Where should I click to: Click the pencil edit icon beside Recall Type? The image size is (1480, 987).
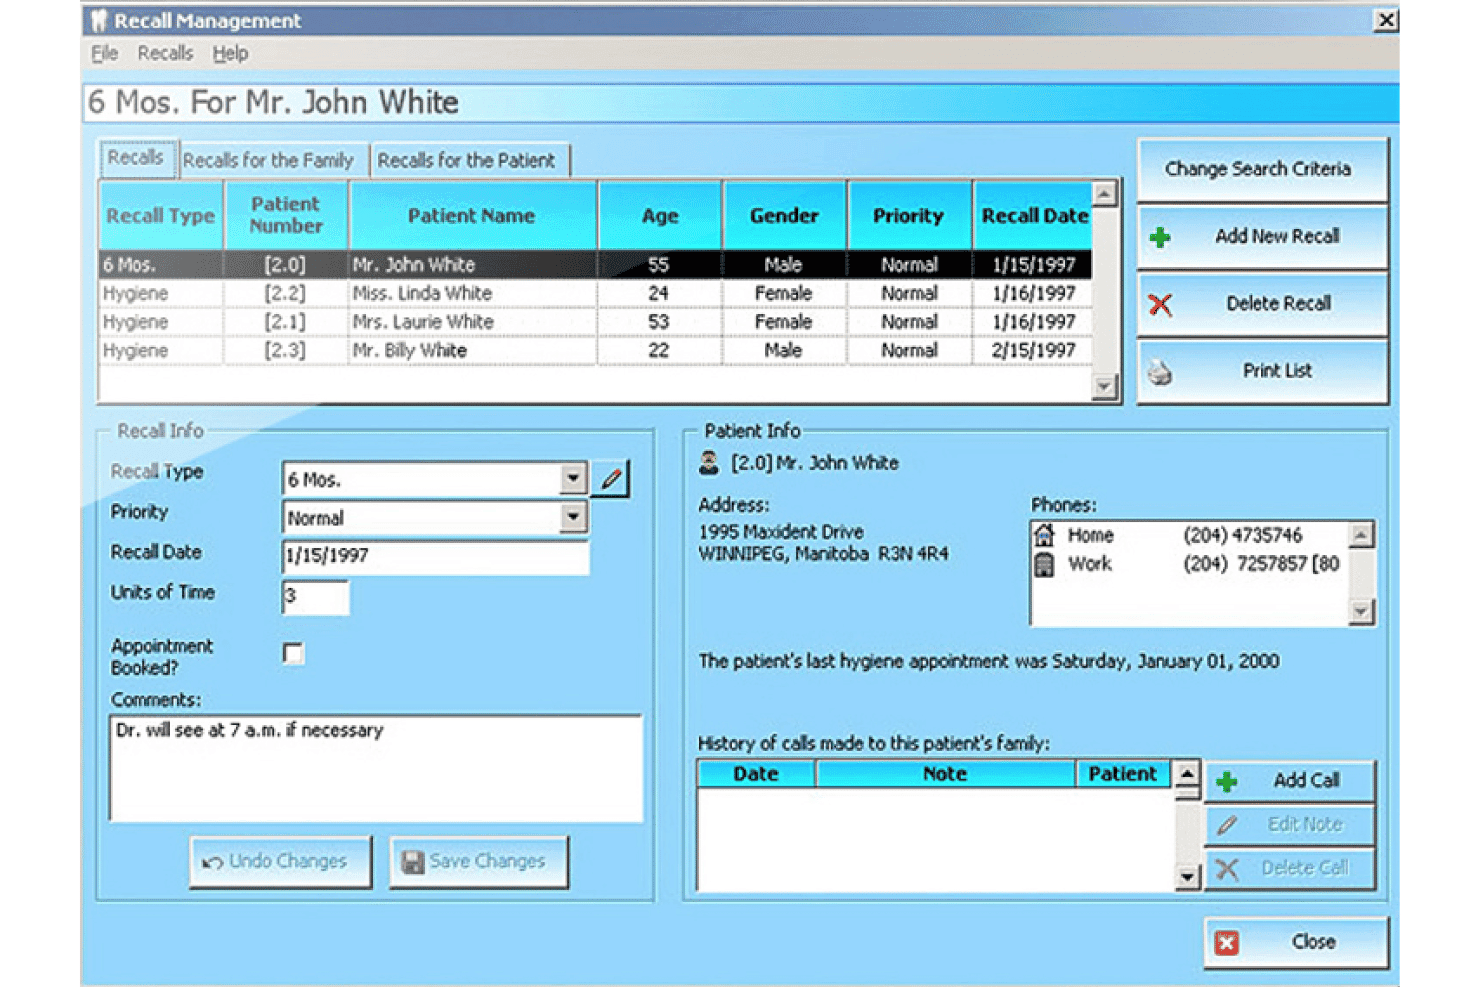pyautogui.click(x=611, y=479)
